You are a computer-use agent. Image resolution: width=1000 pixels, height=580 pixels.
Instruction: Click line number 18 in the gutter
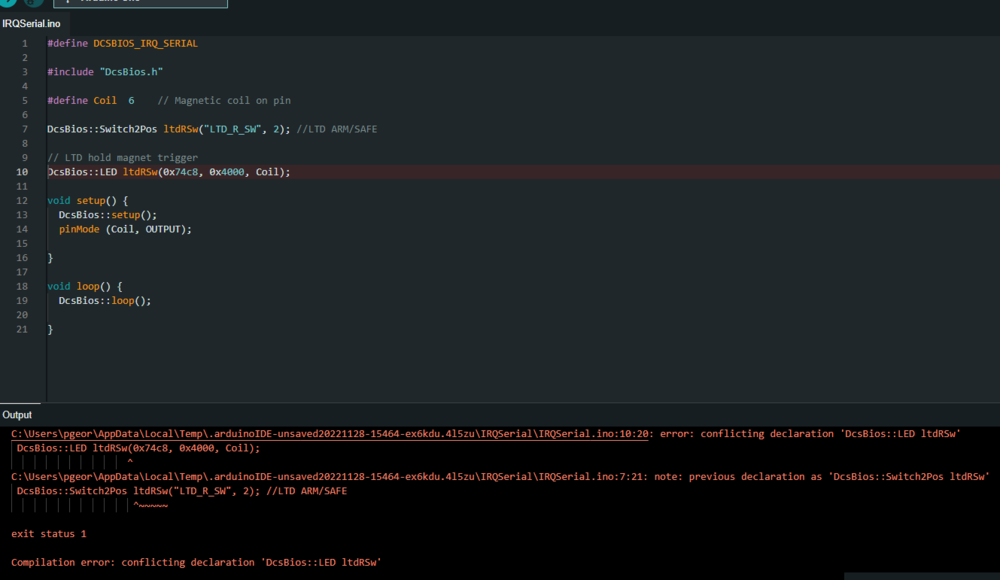tap(22, 286)
